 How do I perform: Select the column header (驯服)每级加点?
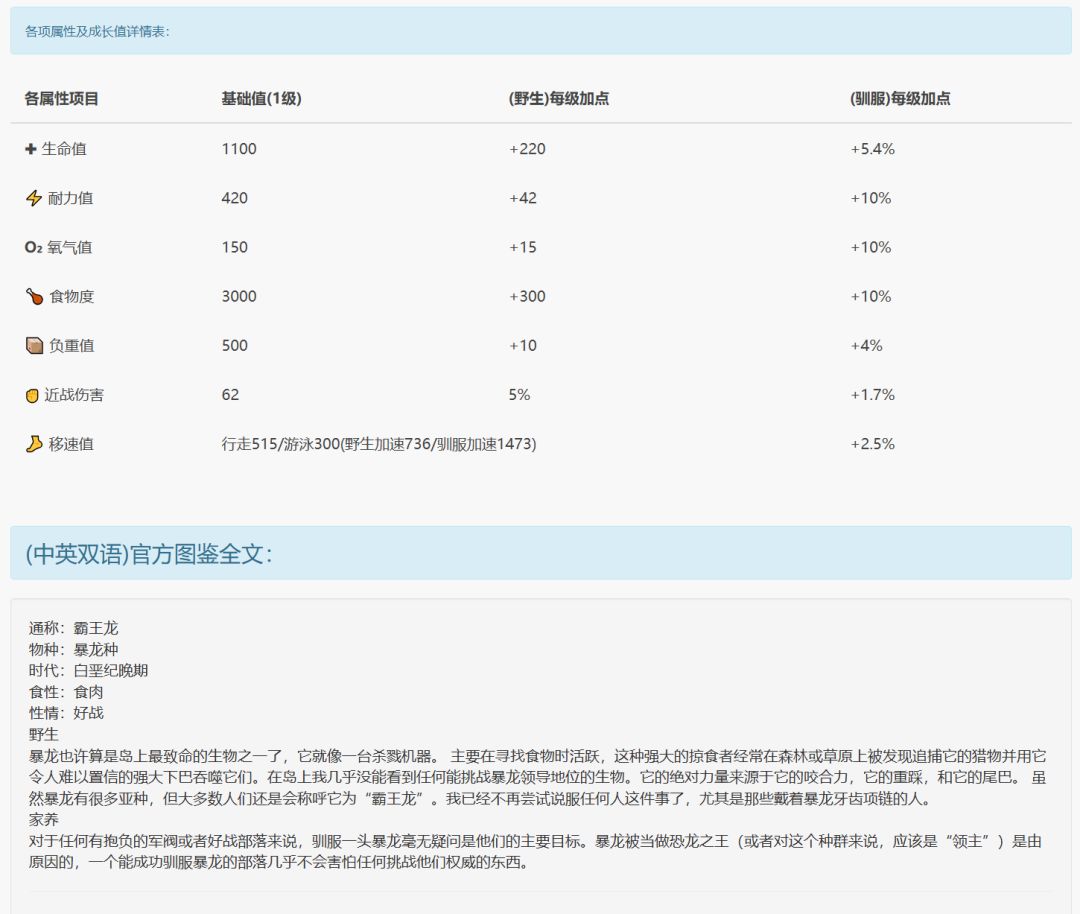pos(900,98)
